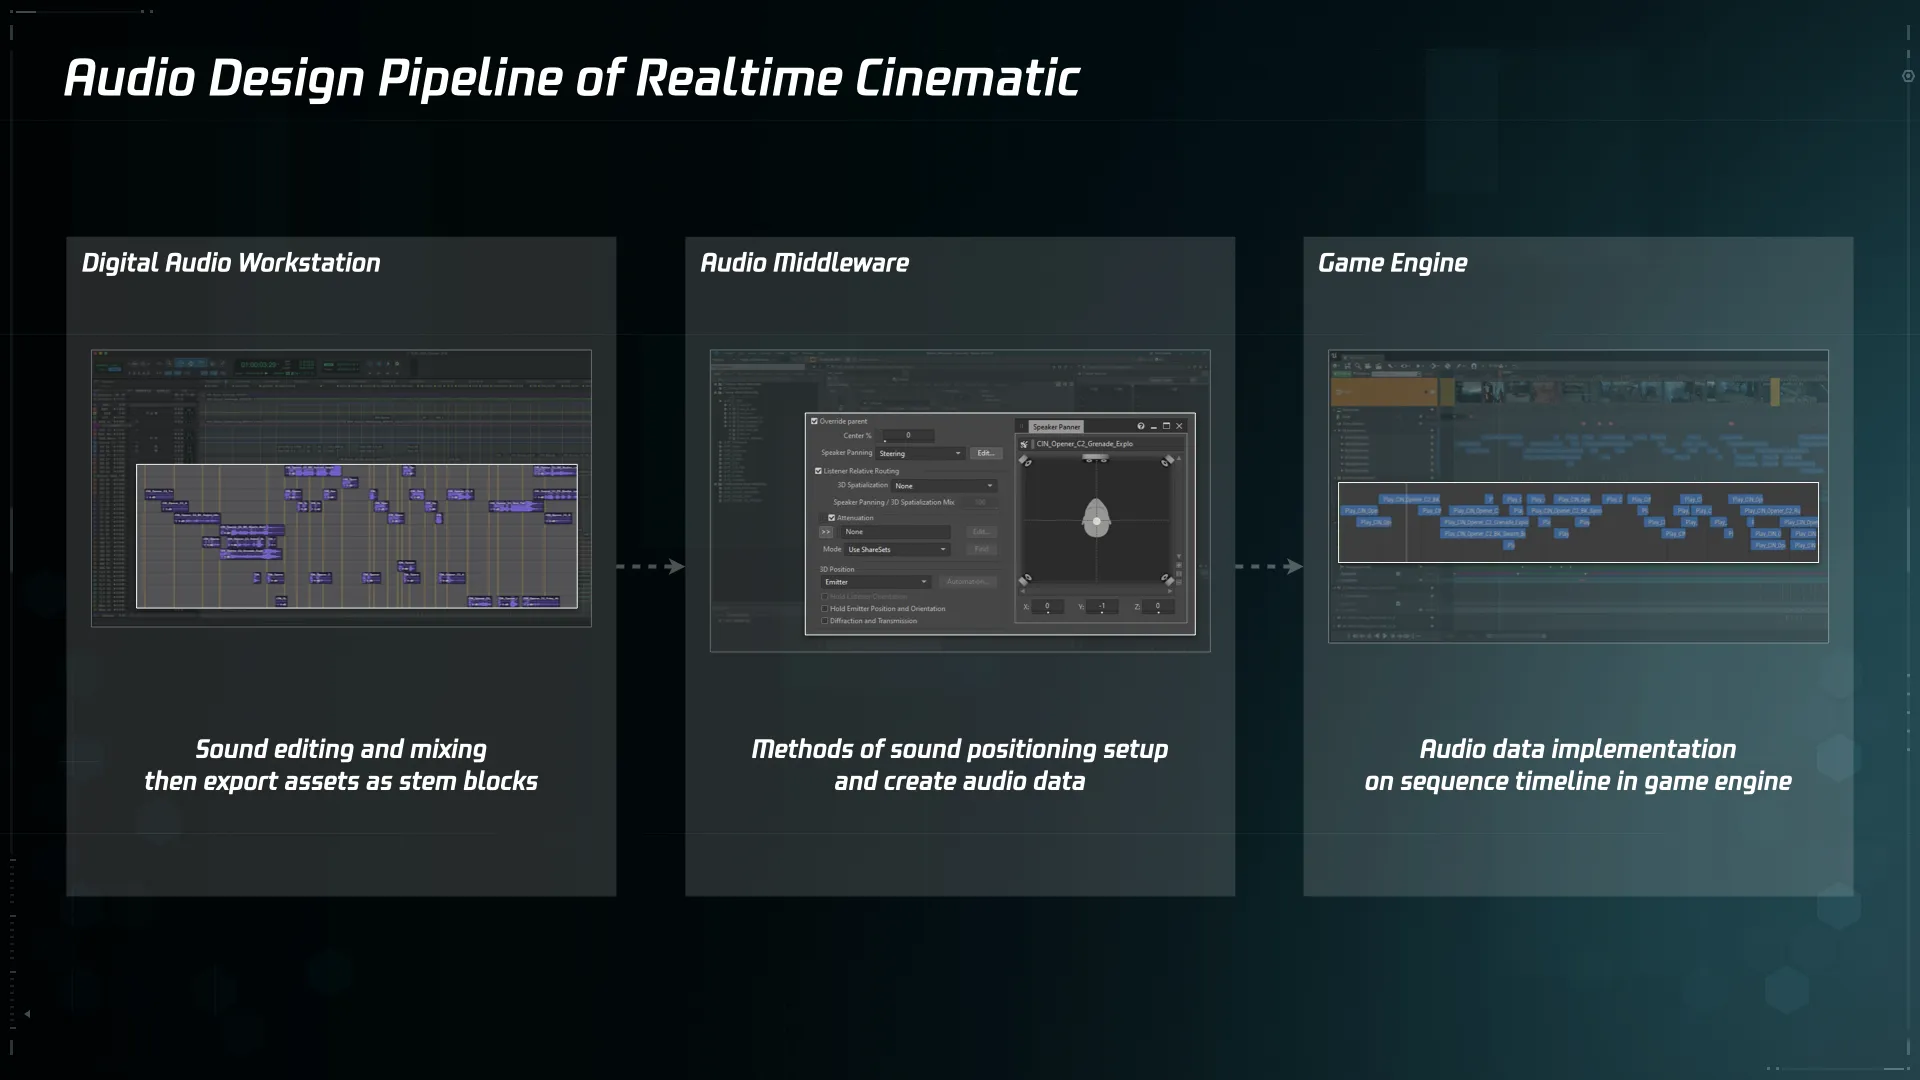Open the 3D Spatialization None dropdown
Screen dimensions: 1920x1080
coord(944,486)
